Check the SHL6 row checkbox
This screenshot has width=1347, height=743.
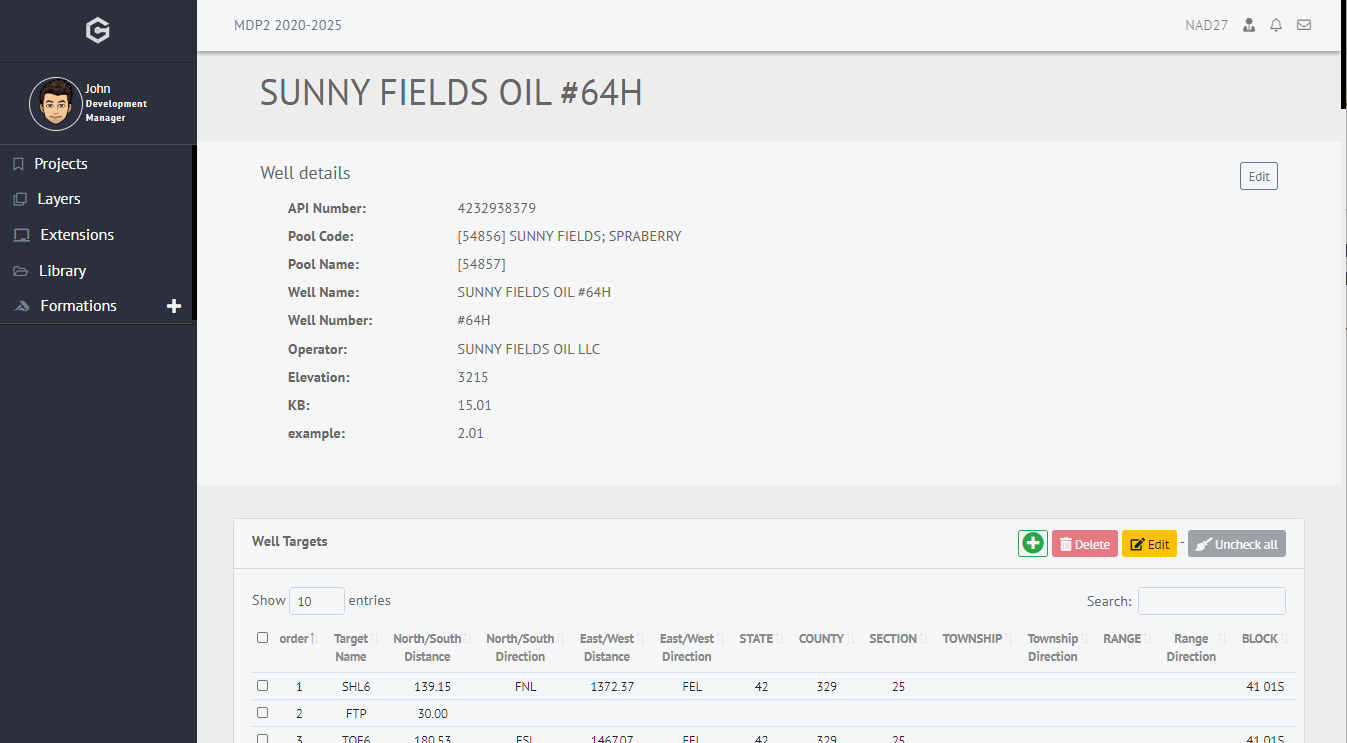[262, 686]
